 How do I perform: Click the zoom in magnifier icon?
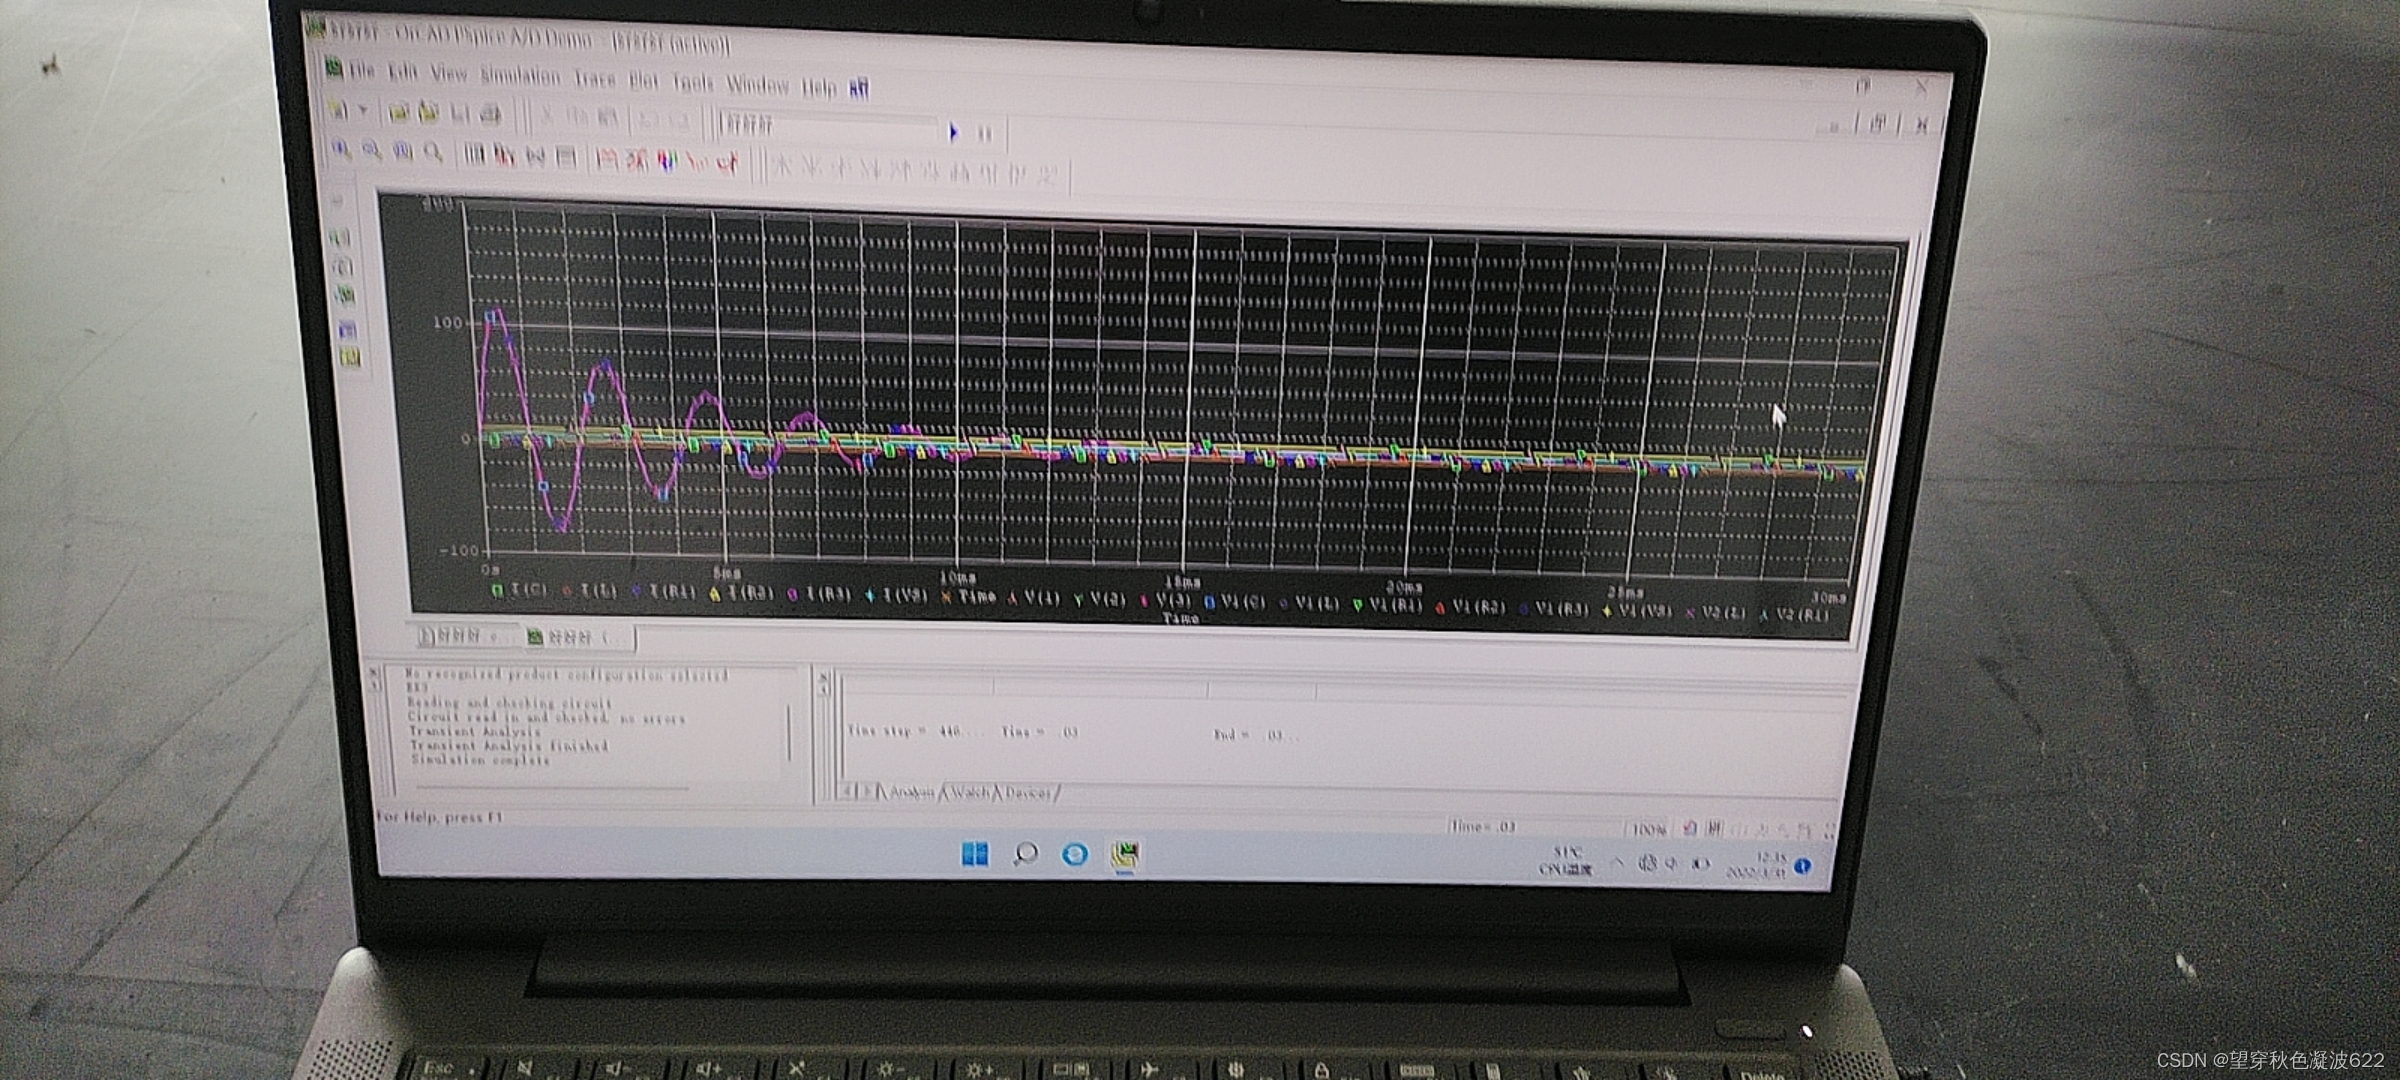(341, 150)
